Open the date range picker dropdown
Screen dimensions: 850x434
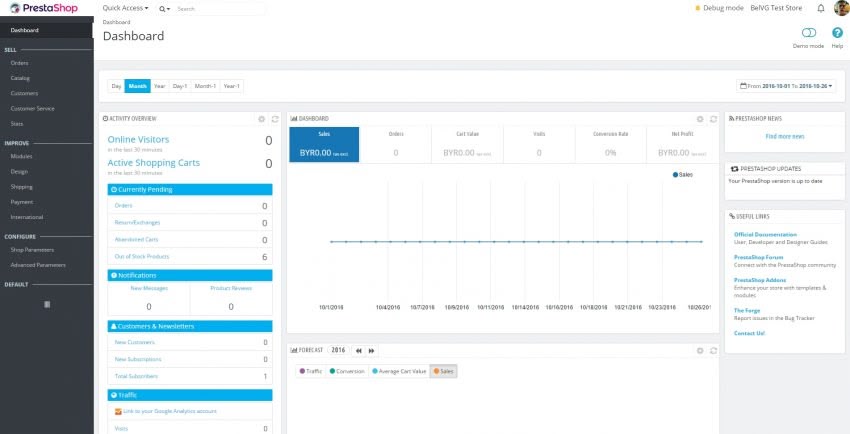click(x=785, y=86)
